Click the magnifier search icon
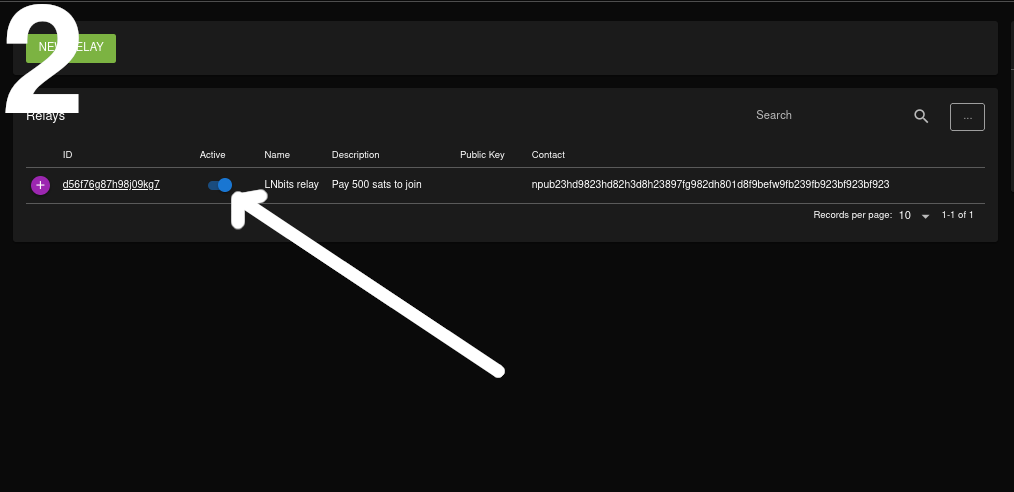 pyautogui.click(x=921, y=116)
